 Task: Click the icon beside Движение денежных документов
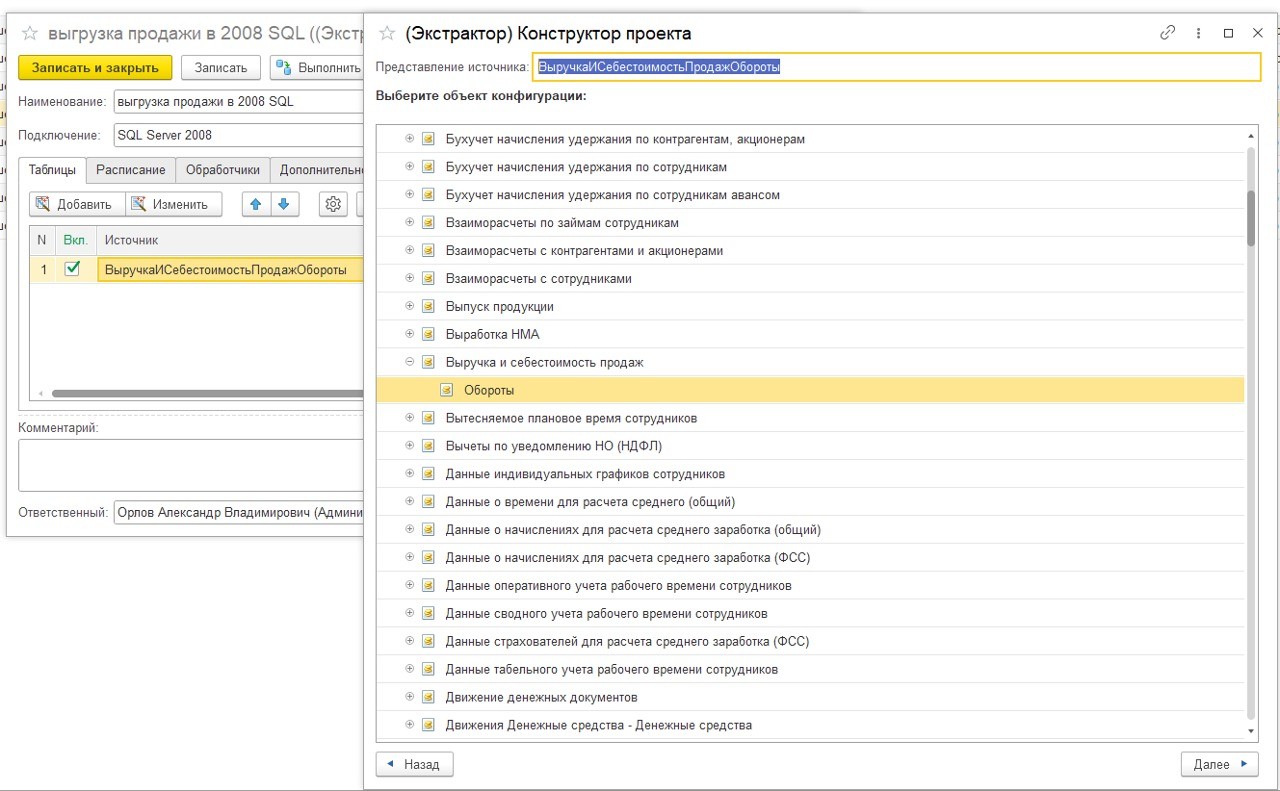[x=428, y=697]
